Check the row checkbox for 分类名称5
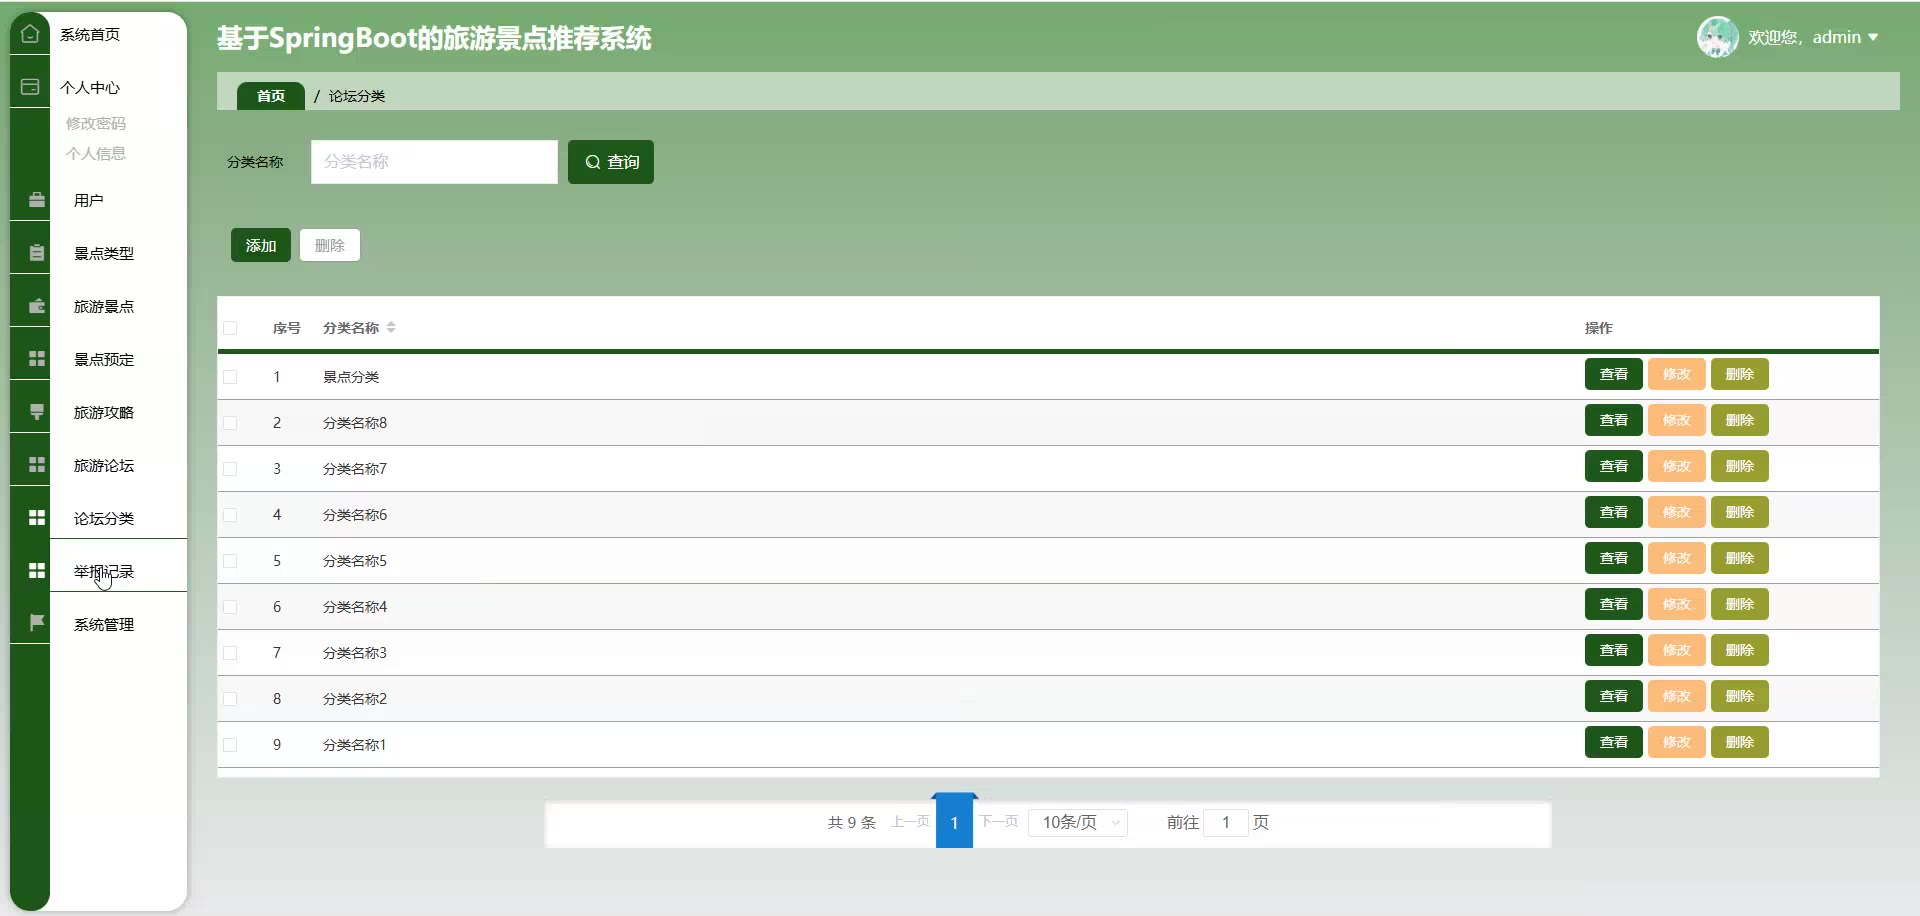Viewport: 1920px width, 916px height. [230, 561]
